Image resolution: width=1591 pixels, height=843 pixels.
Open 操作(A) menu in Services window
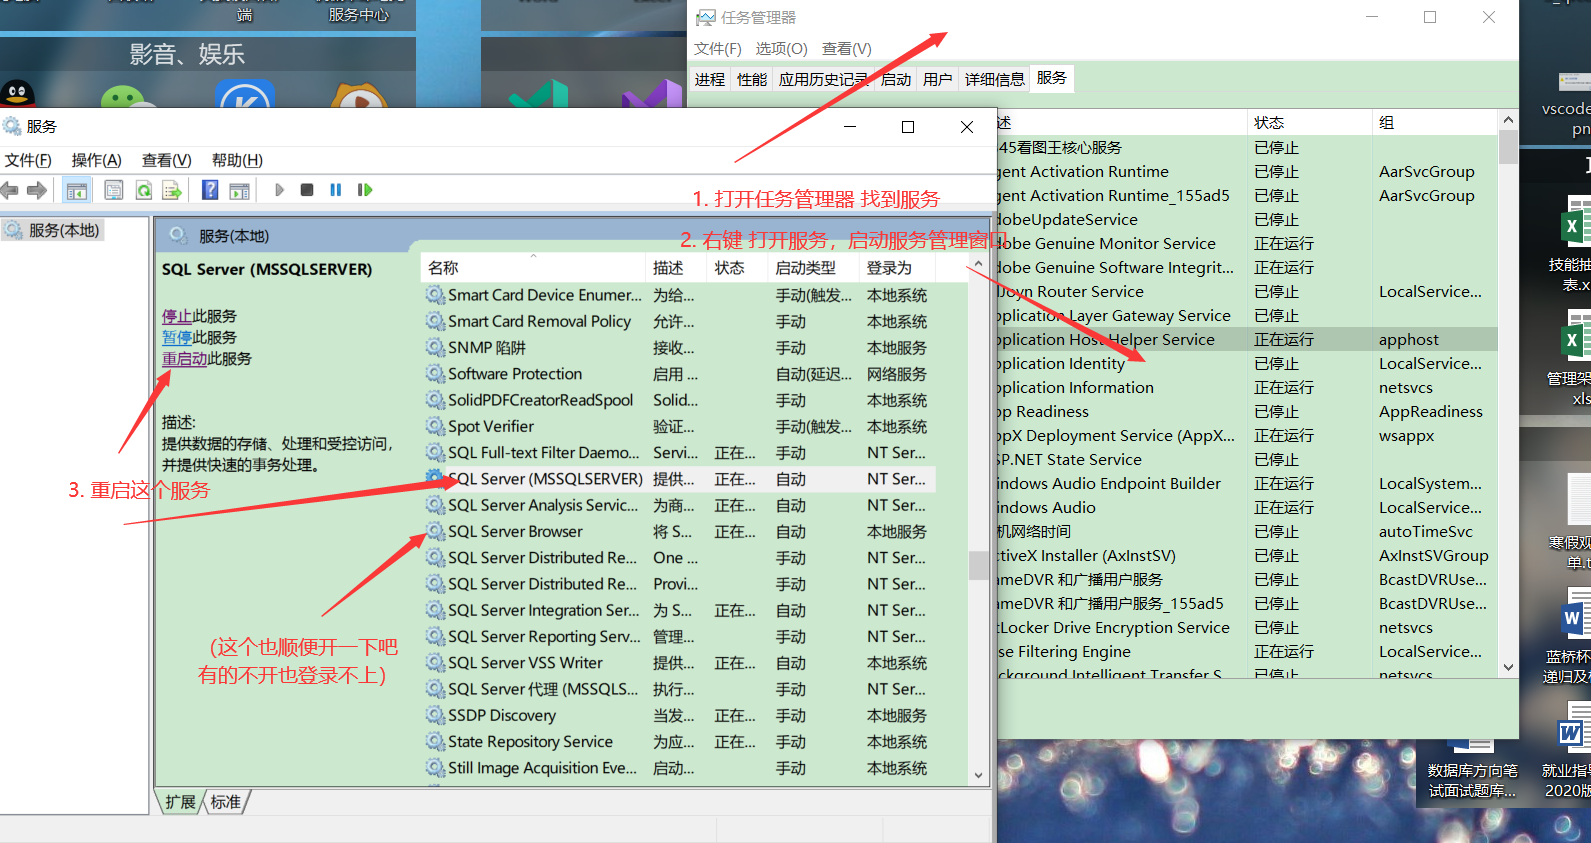coord(96,160)
